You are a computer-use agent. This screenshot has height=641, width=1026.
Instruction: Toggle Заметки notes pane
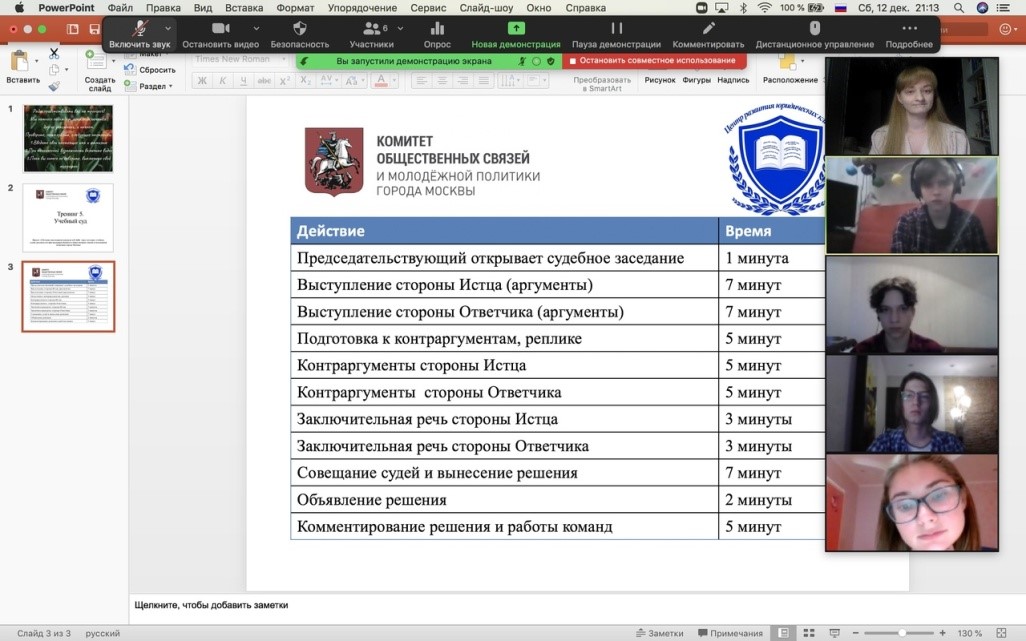pos(660,633)
